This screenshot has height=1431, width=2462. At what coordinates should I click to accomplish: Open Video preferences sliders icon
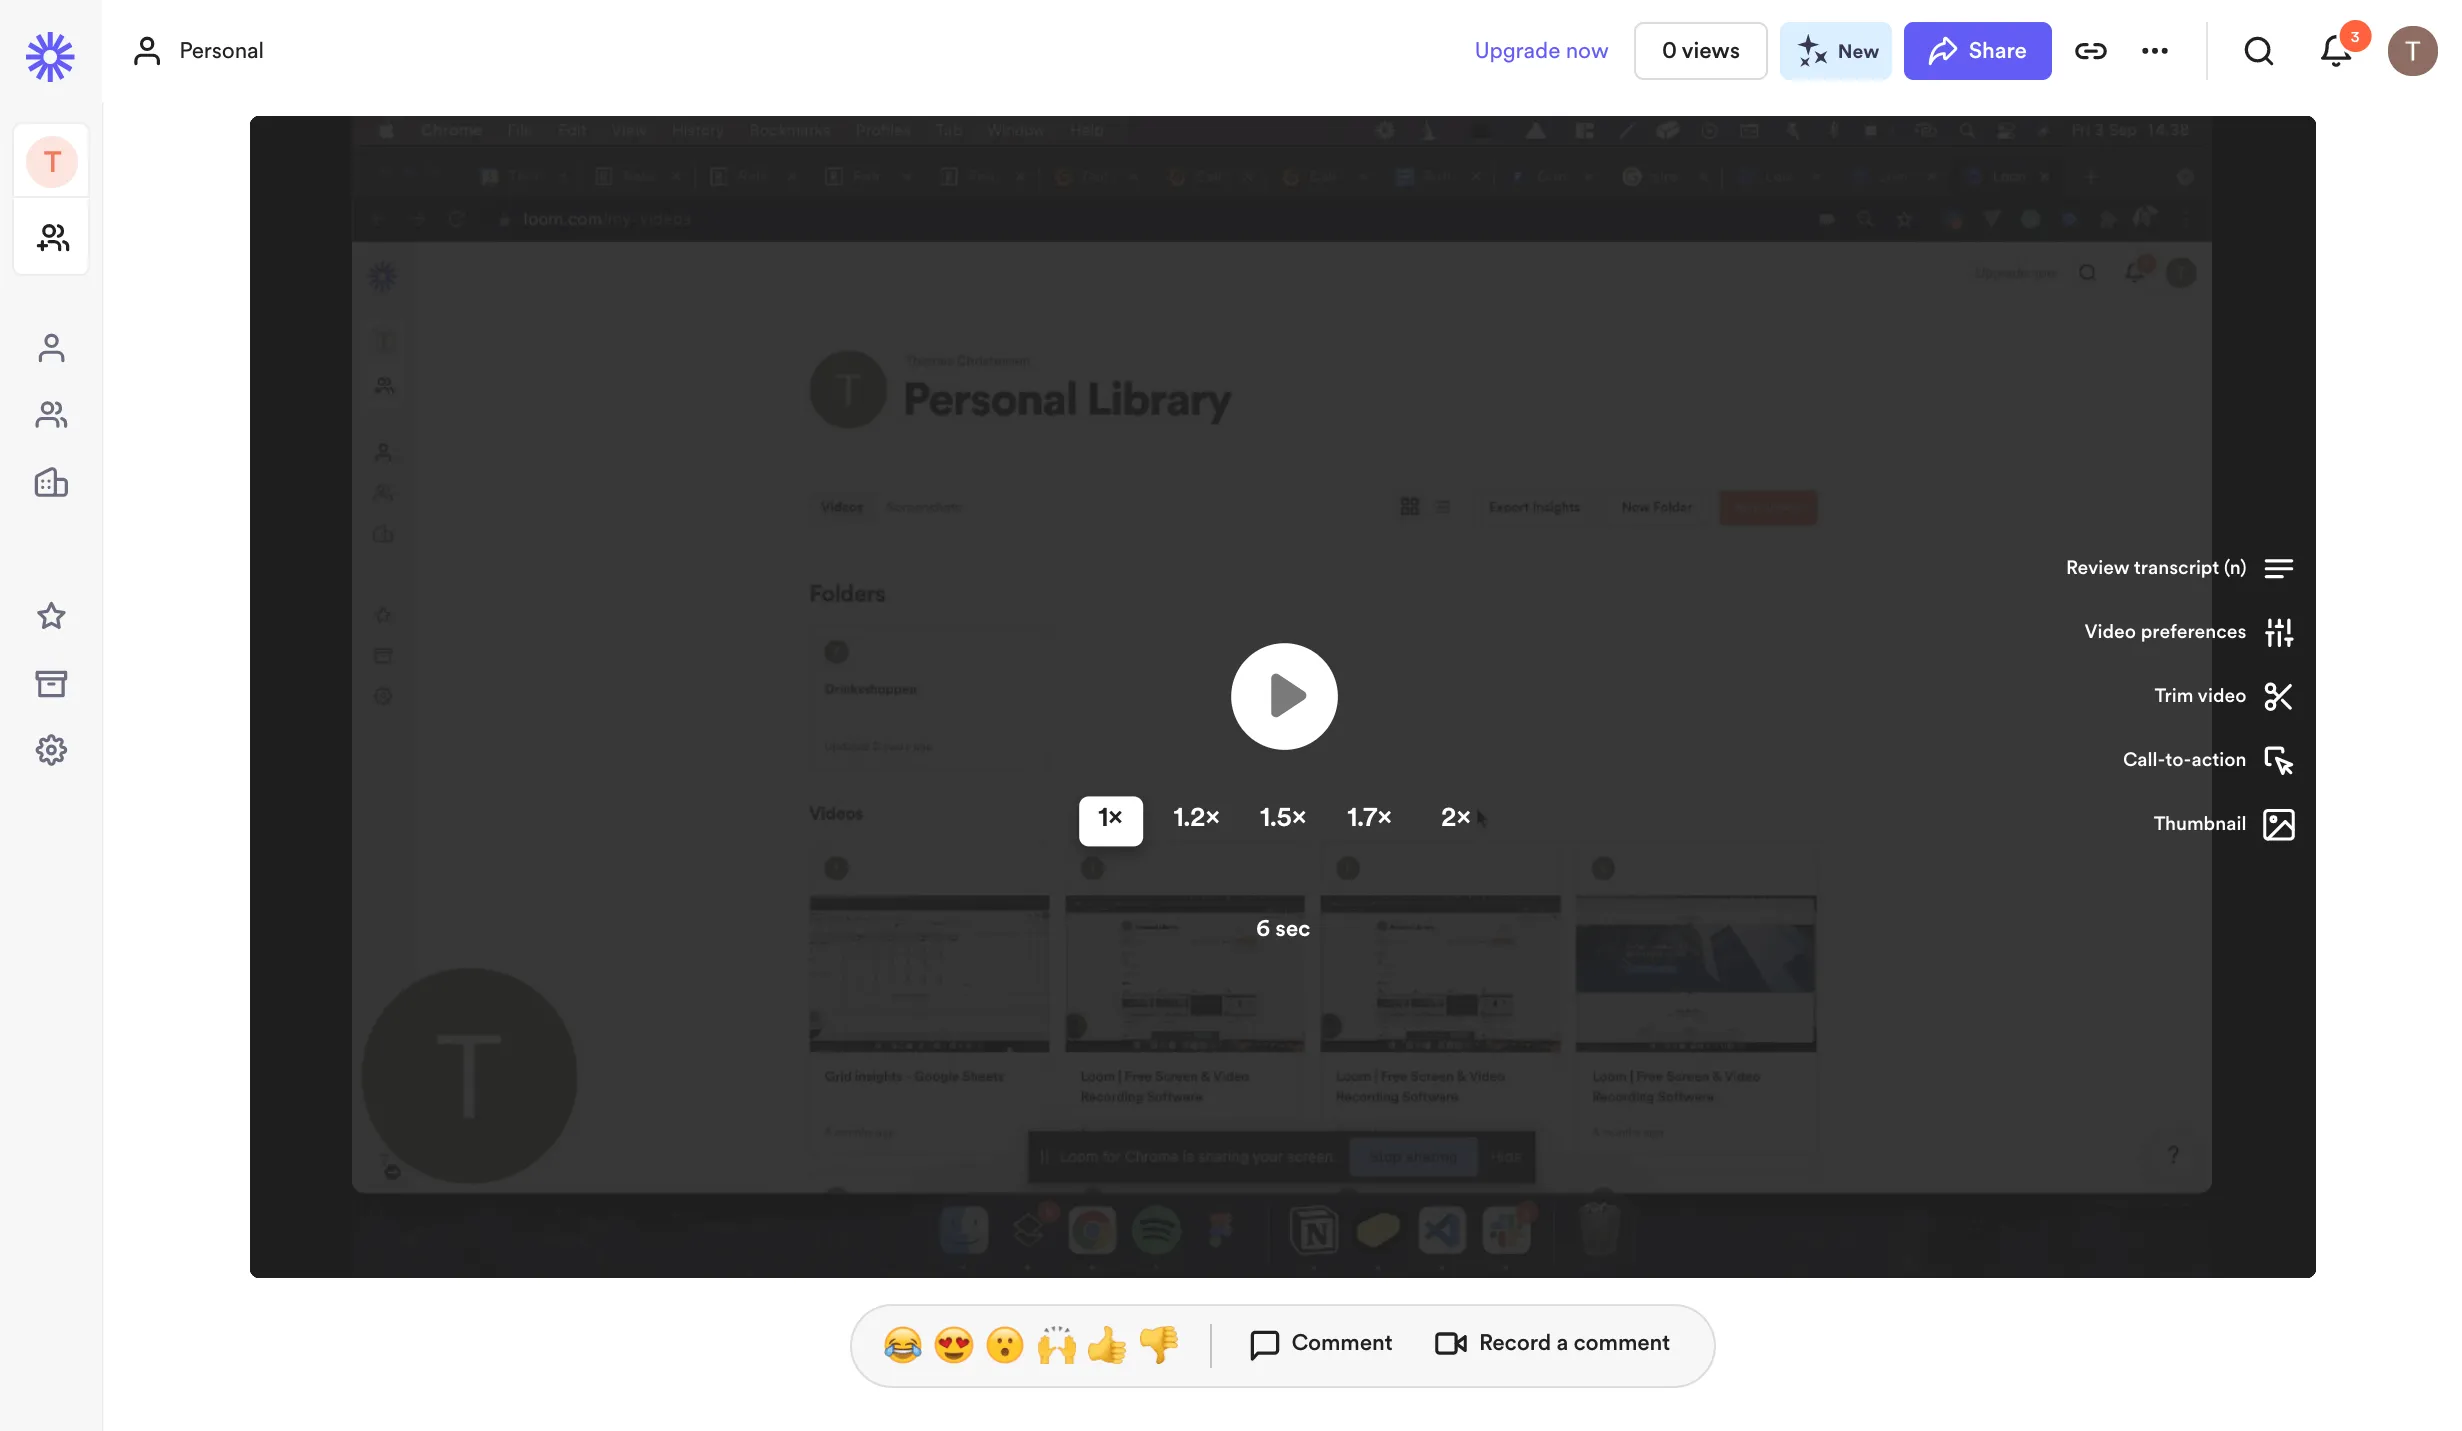coord(2279,632)
